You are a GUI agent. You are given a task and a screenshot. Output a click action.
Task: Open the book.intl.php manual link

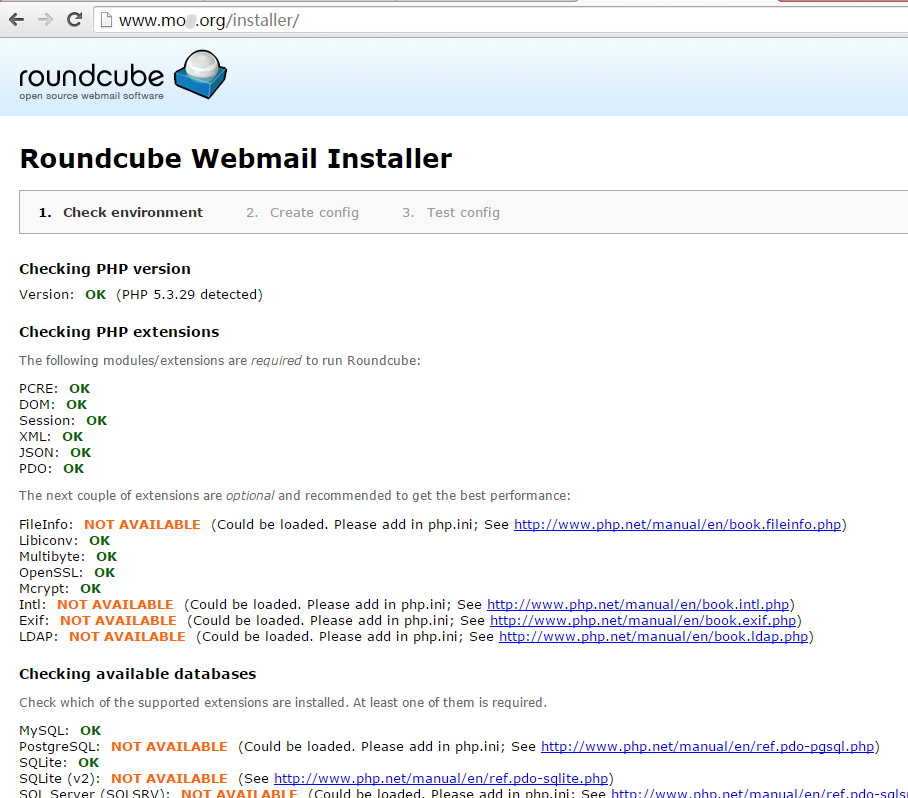(x=638, y=604)
